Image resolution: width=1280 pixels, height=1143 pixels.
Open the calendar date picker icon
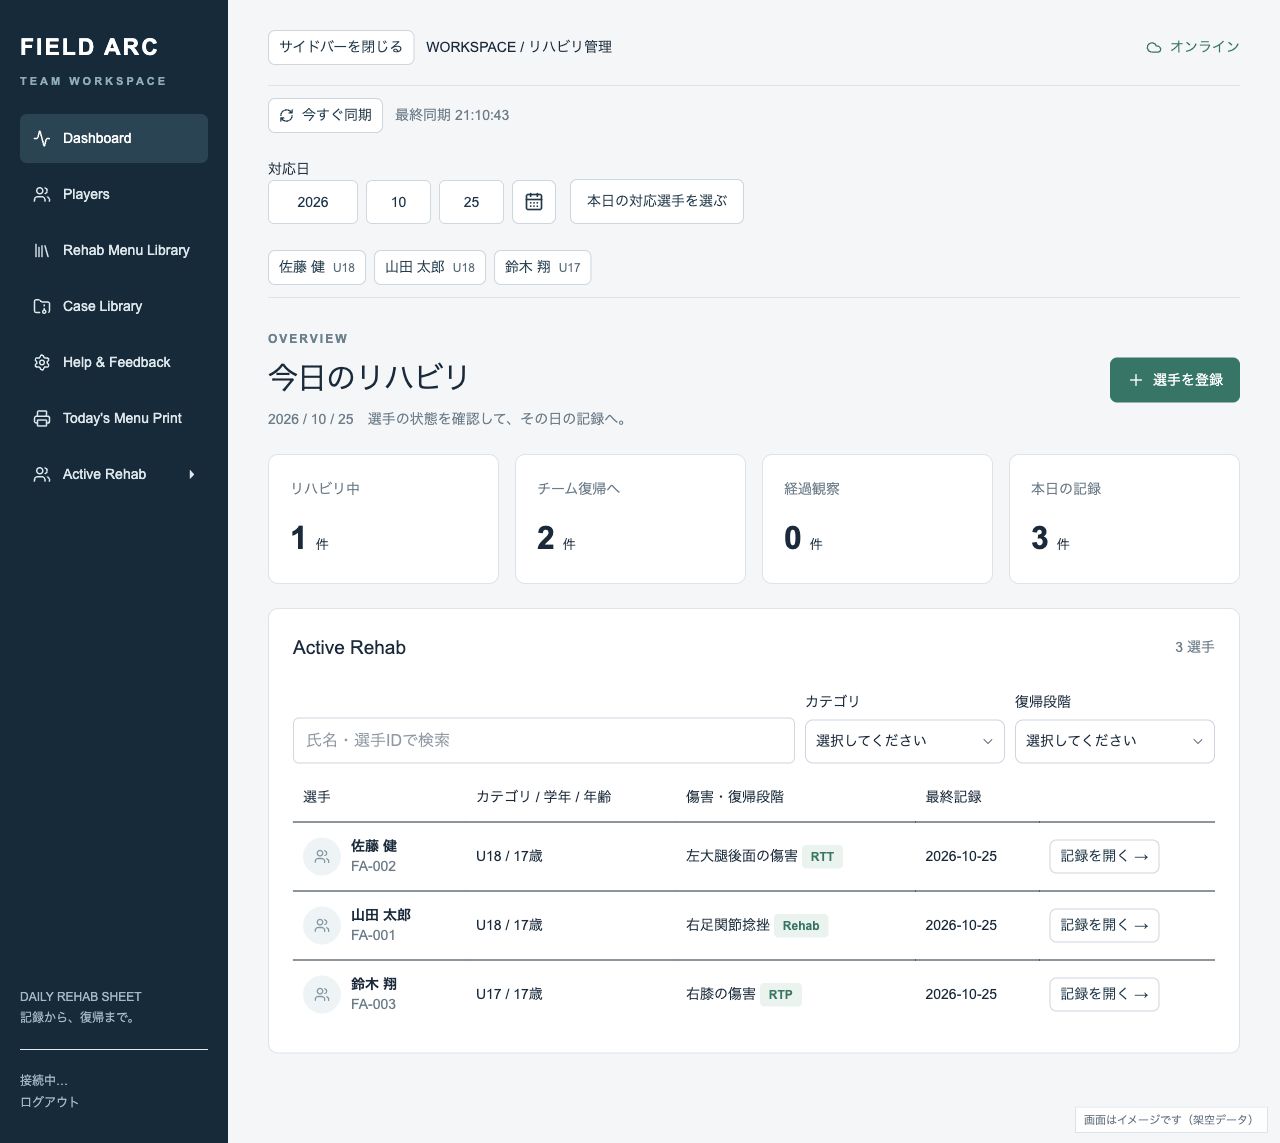pyautogui.click(x=534, y=202)
